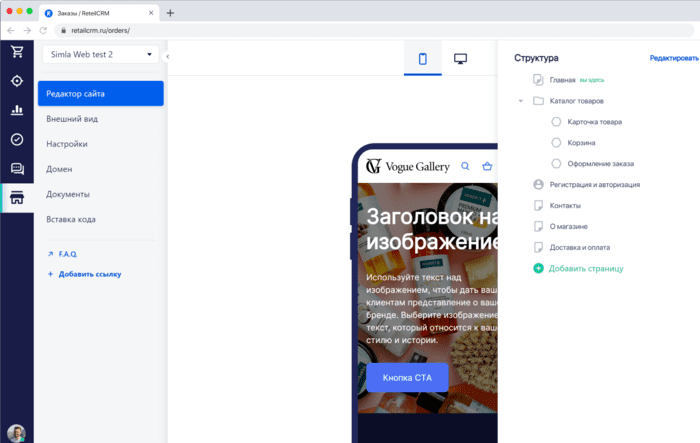Click search icon in phone preview
The image size is (700, 443).
[x=465, y=166]
